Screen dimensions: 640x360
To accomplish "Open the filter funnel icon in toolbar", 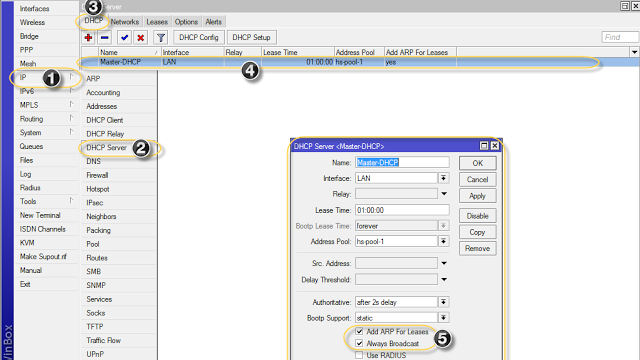I will 161,38.
